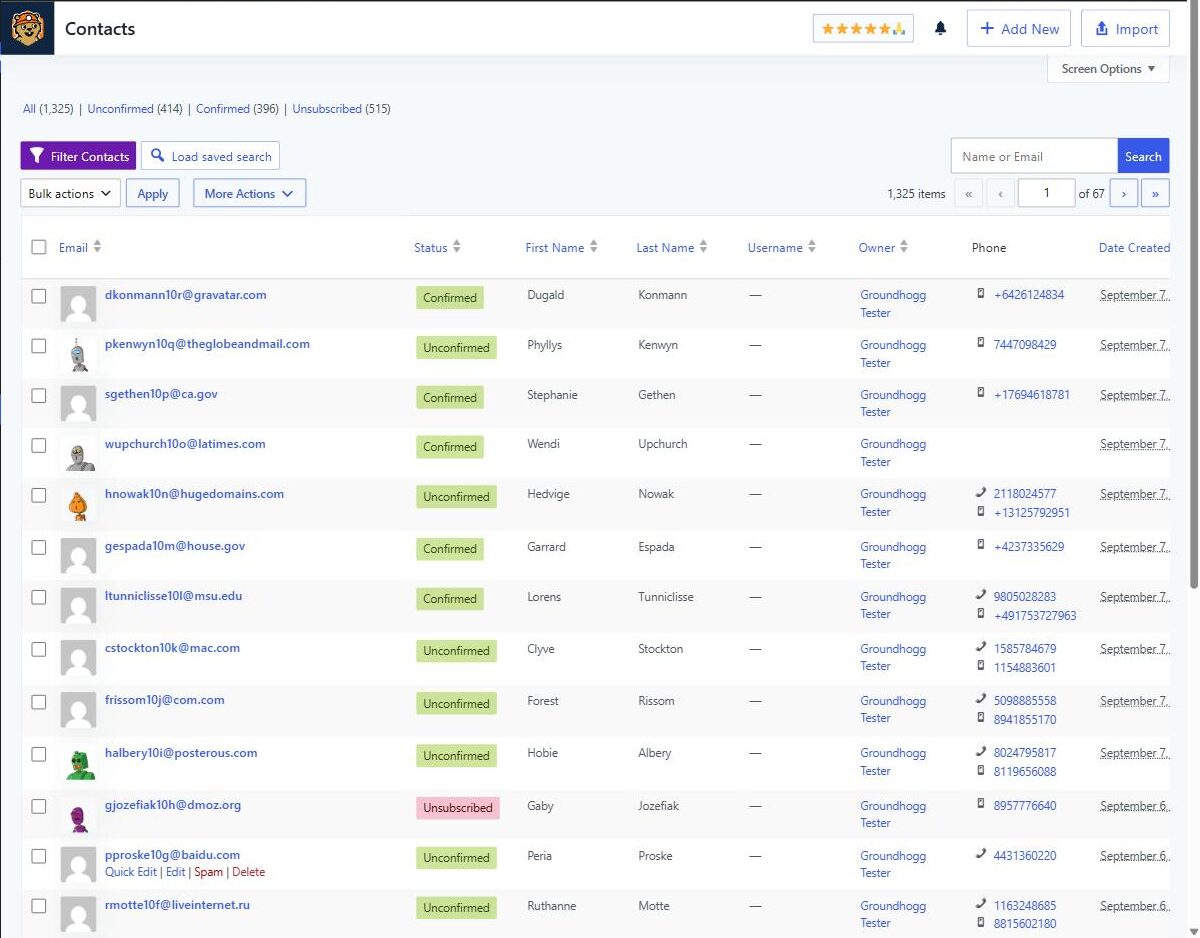
Task: Delete the pproske10g contact
Action: pos(248,872)
